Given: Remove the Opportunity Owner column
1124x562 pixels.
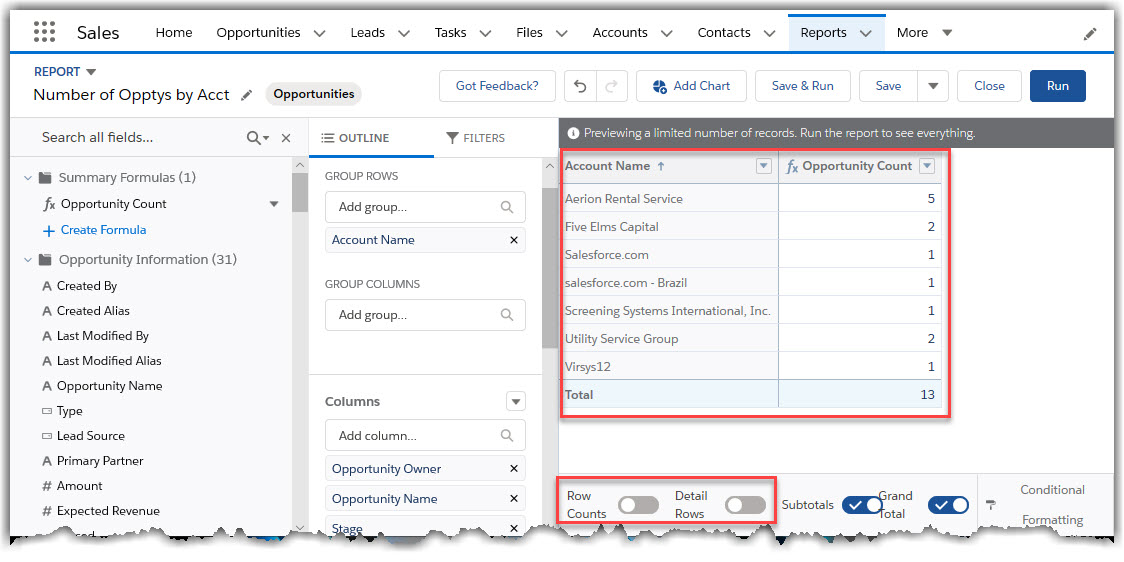Looking at the screenshot, I should [514, 469].
